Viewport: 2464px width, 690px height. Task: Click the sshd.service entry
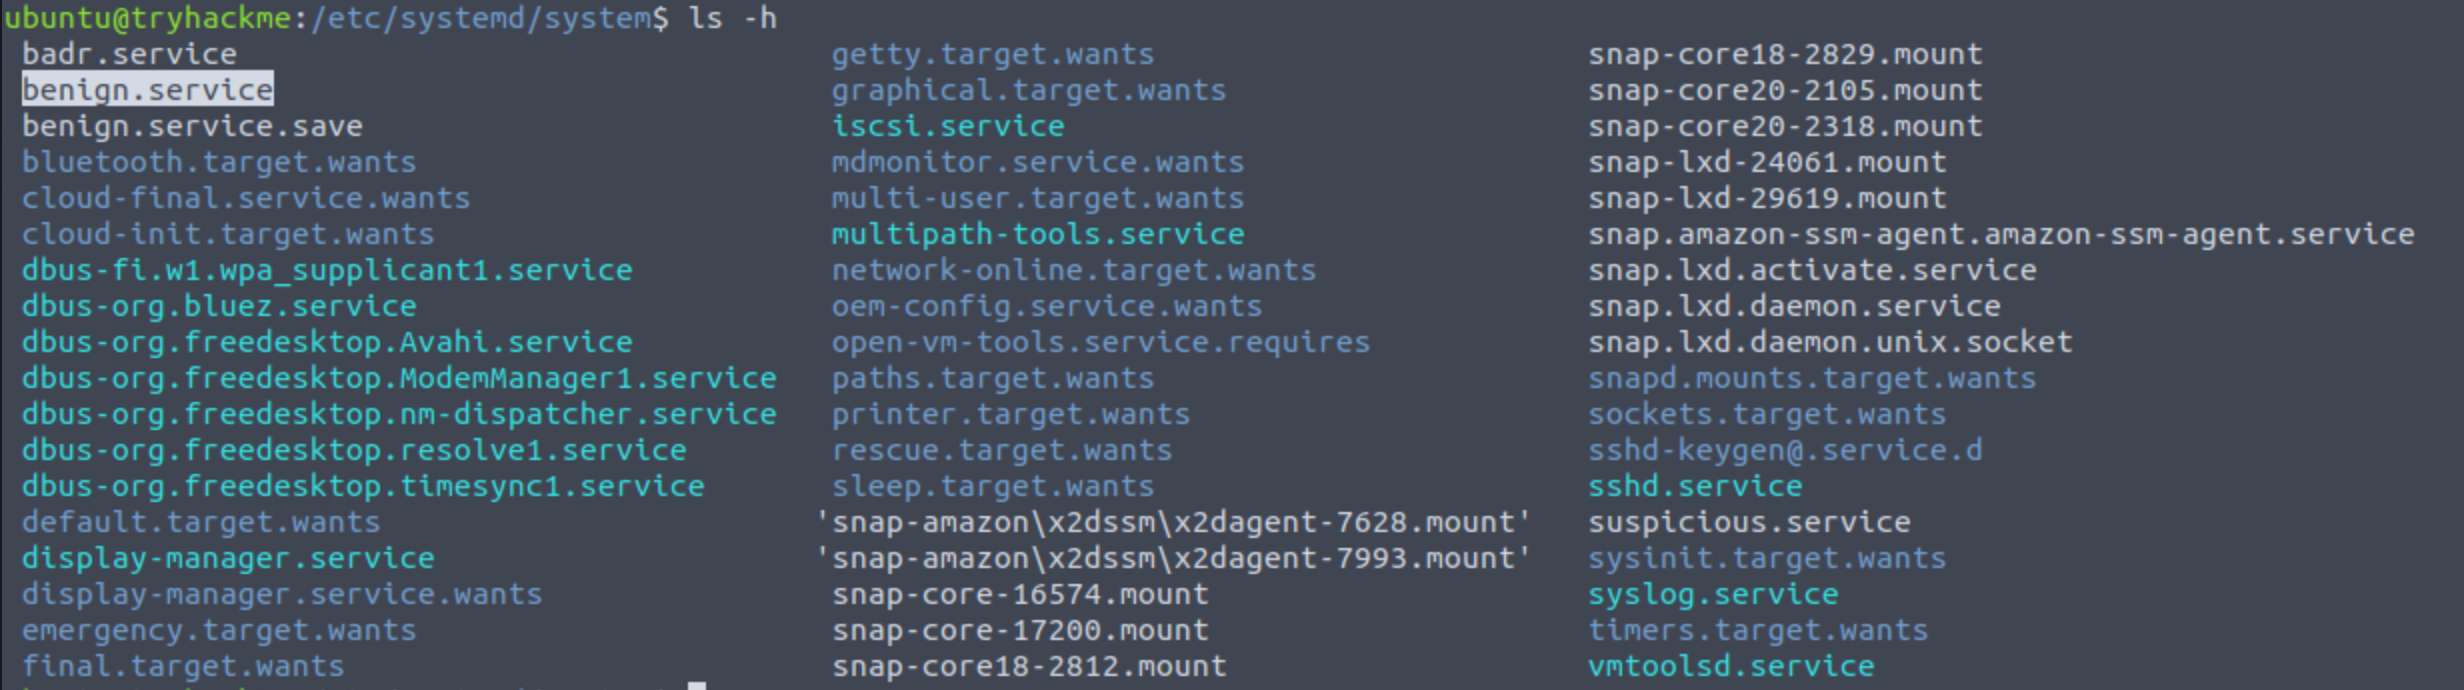(x=1695, y=486)
